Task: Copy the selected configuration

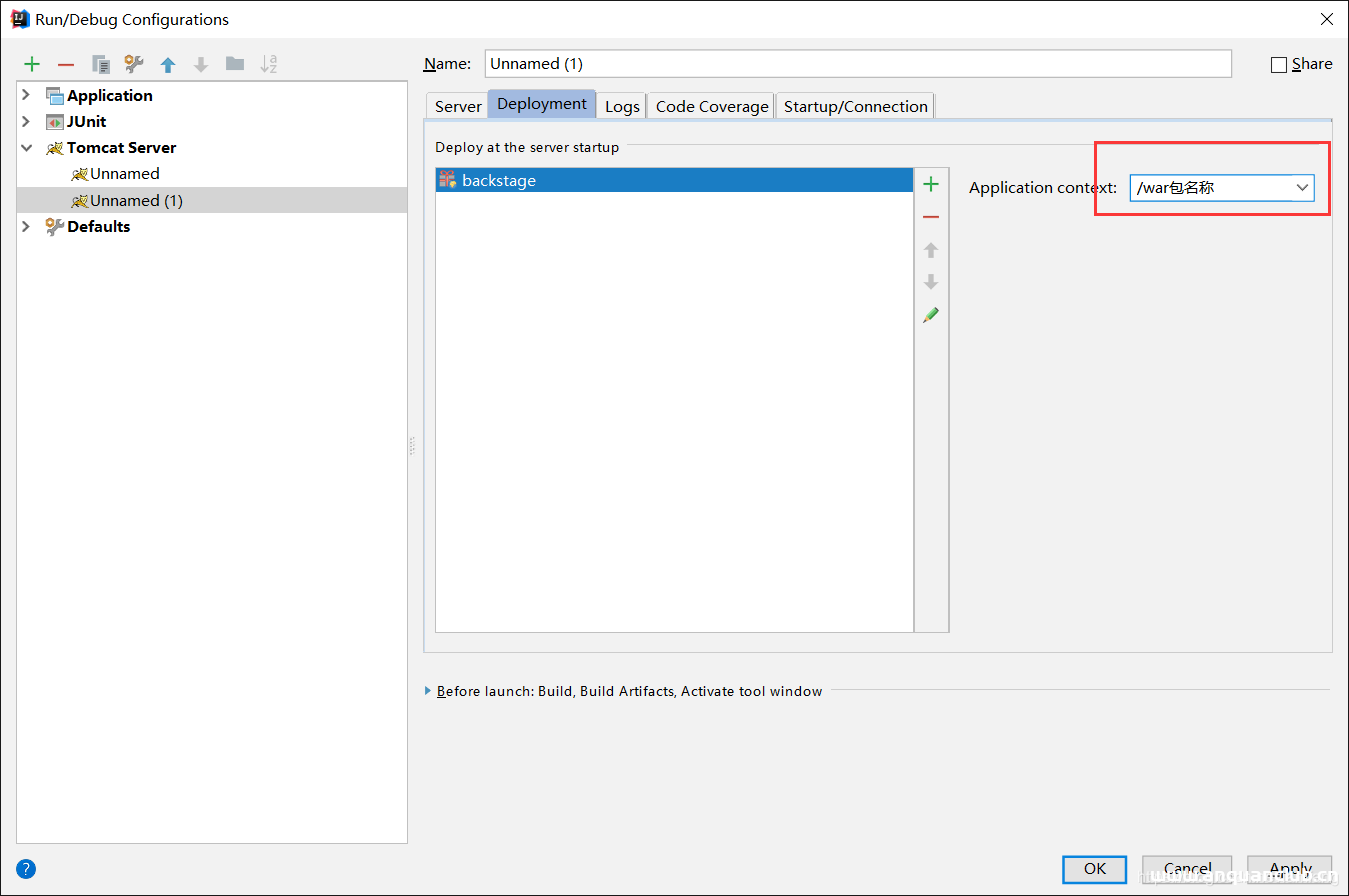Action: click(101, 64)
